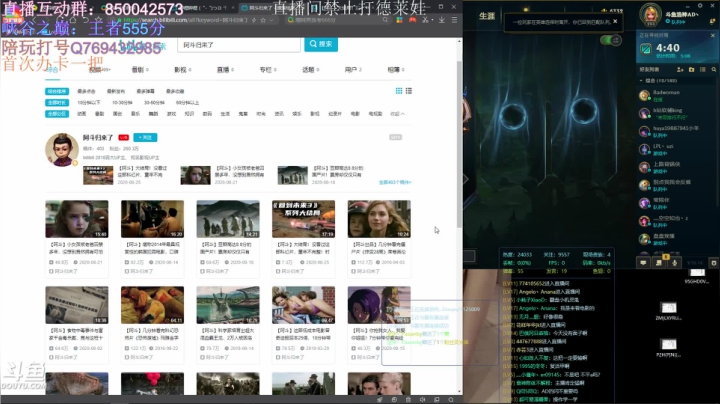Click the browser search magnifier icon
This screenshot has height=404, width=720.
385,20
